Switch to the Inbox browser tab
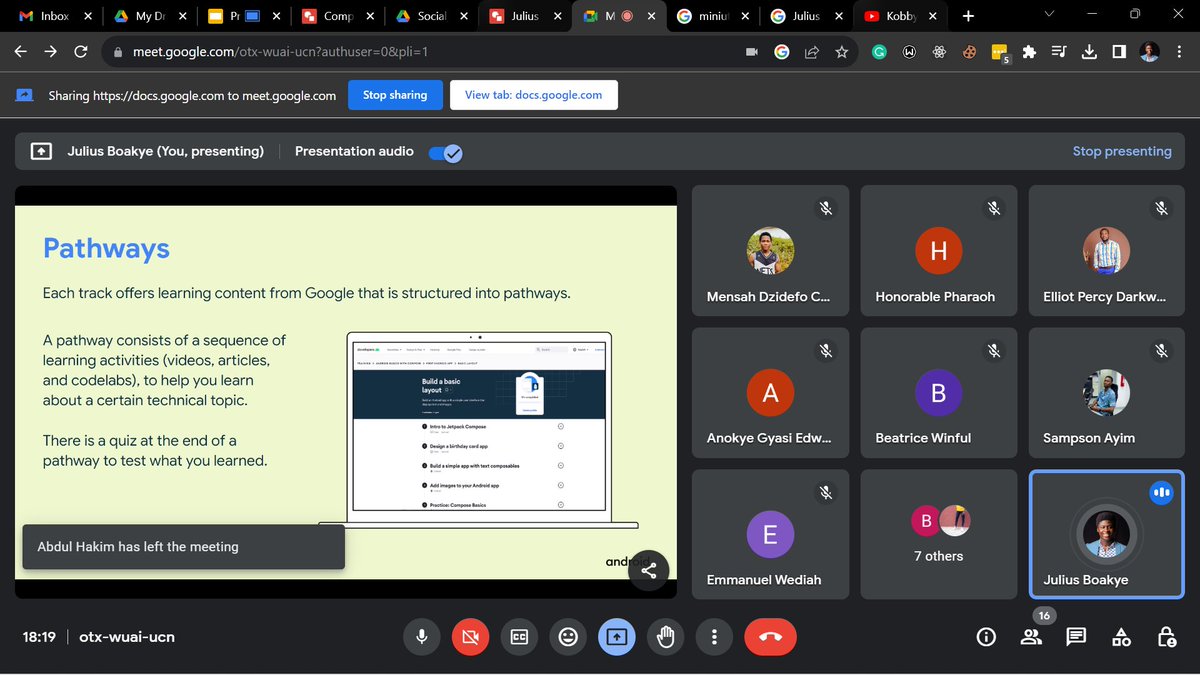This screenshot has height=675, width=1200. 55,16
